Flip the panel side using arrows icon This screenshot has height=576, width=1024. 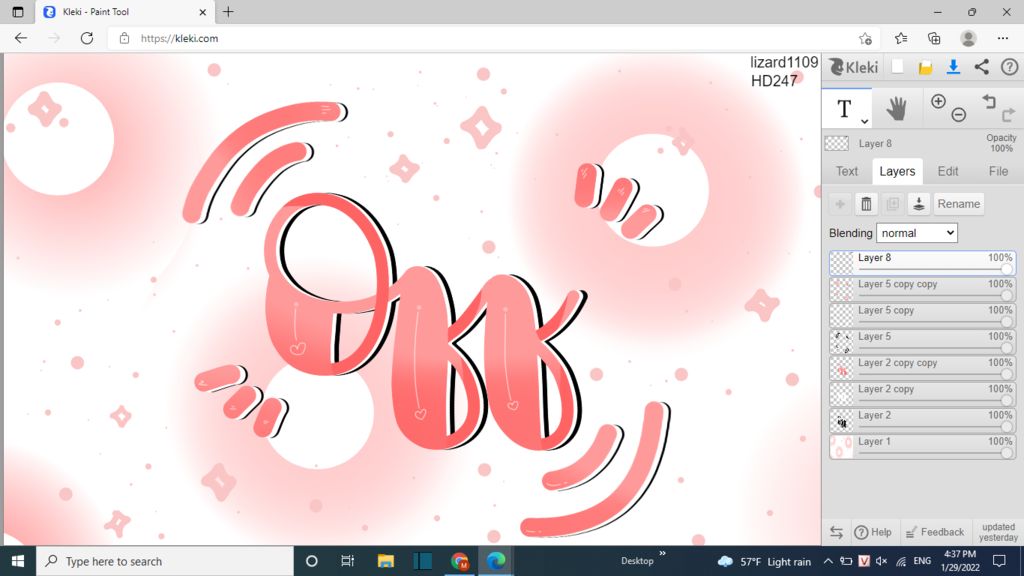pos(836,532)
